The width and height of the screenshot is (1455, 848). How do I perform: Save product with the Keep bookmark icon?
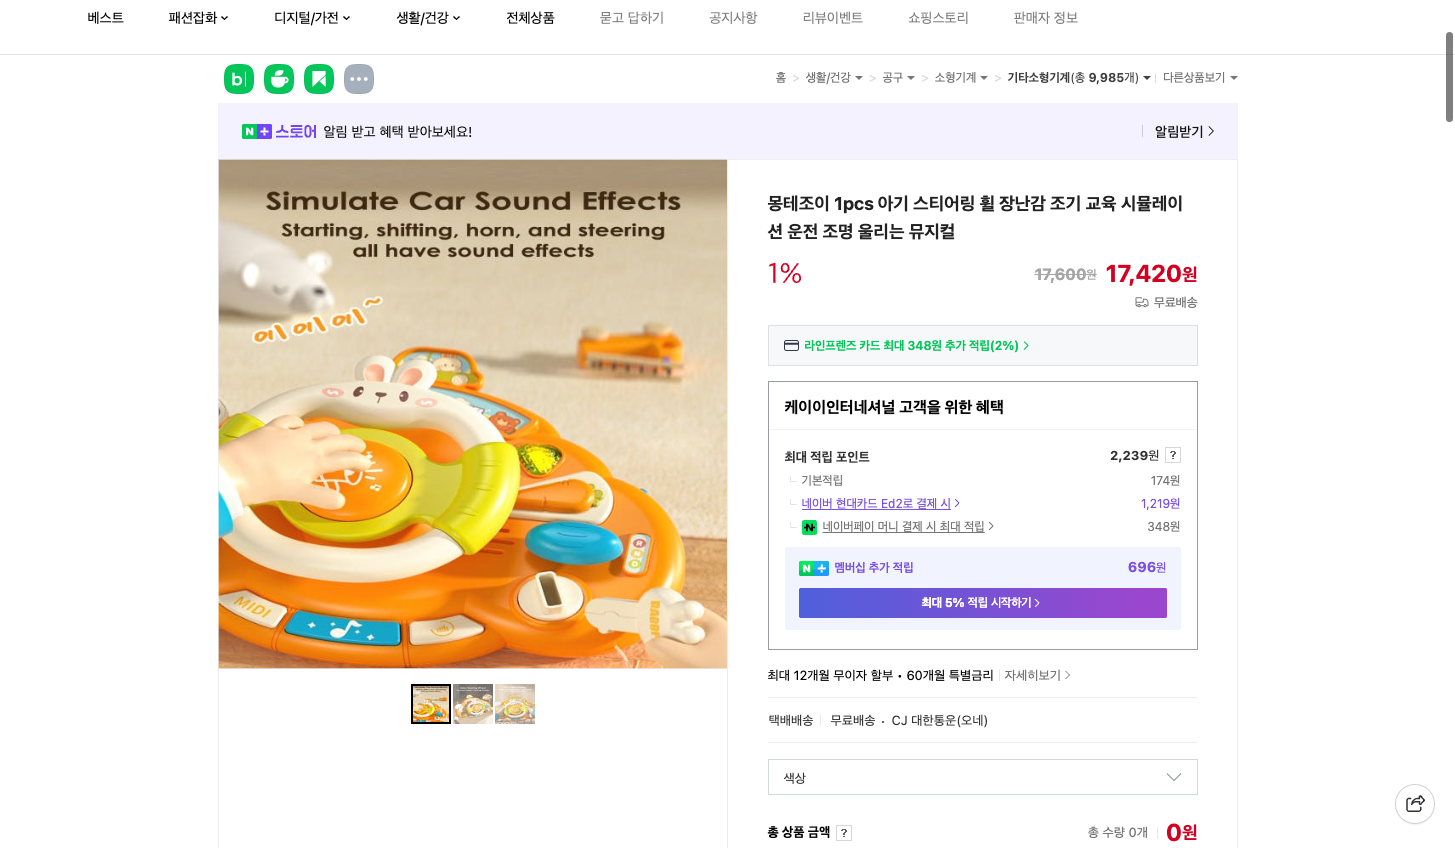click(318, 78)
